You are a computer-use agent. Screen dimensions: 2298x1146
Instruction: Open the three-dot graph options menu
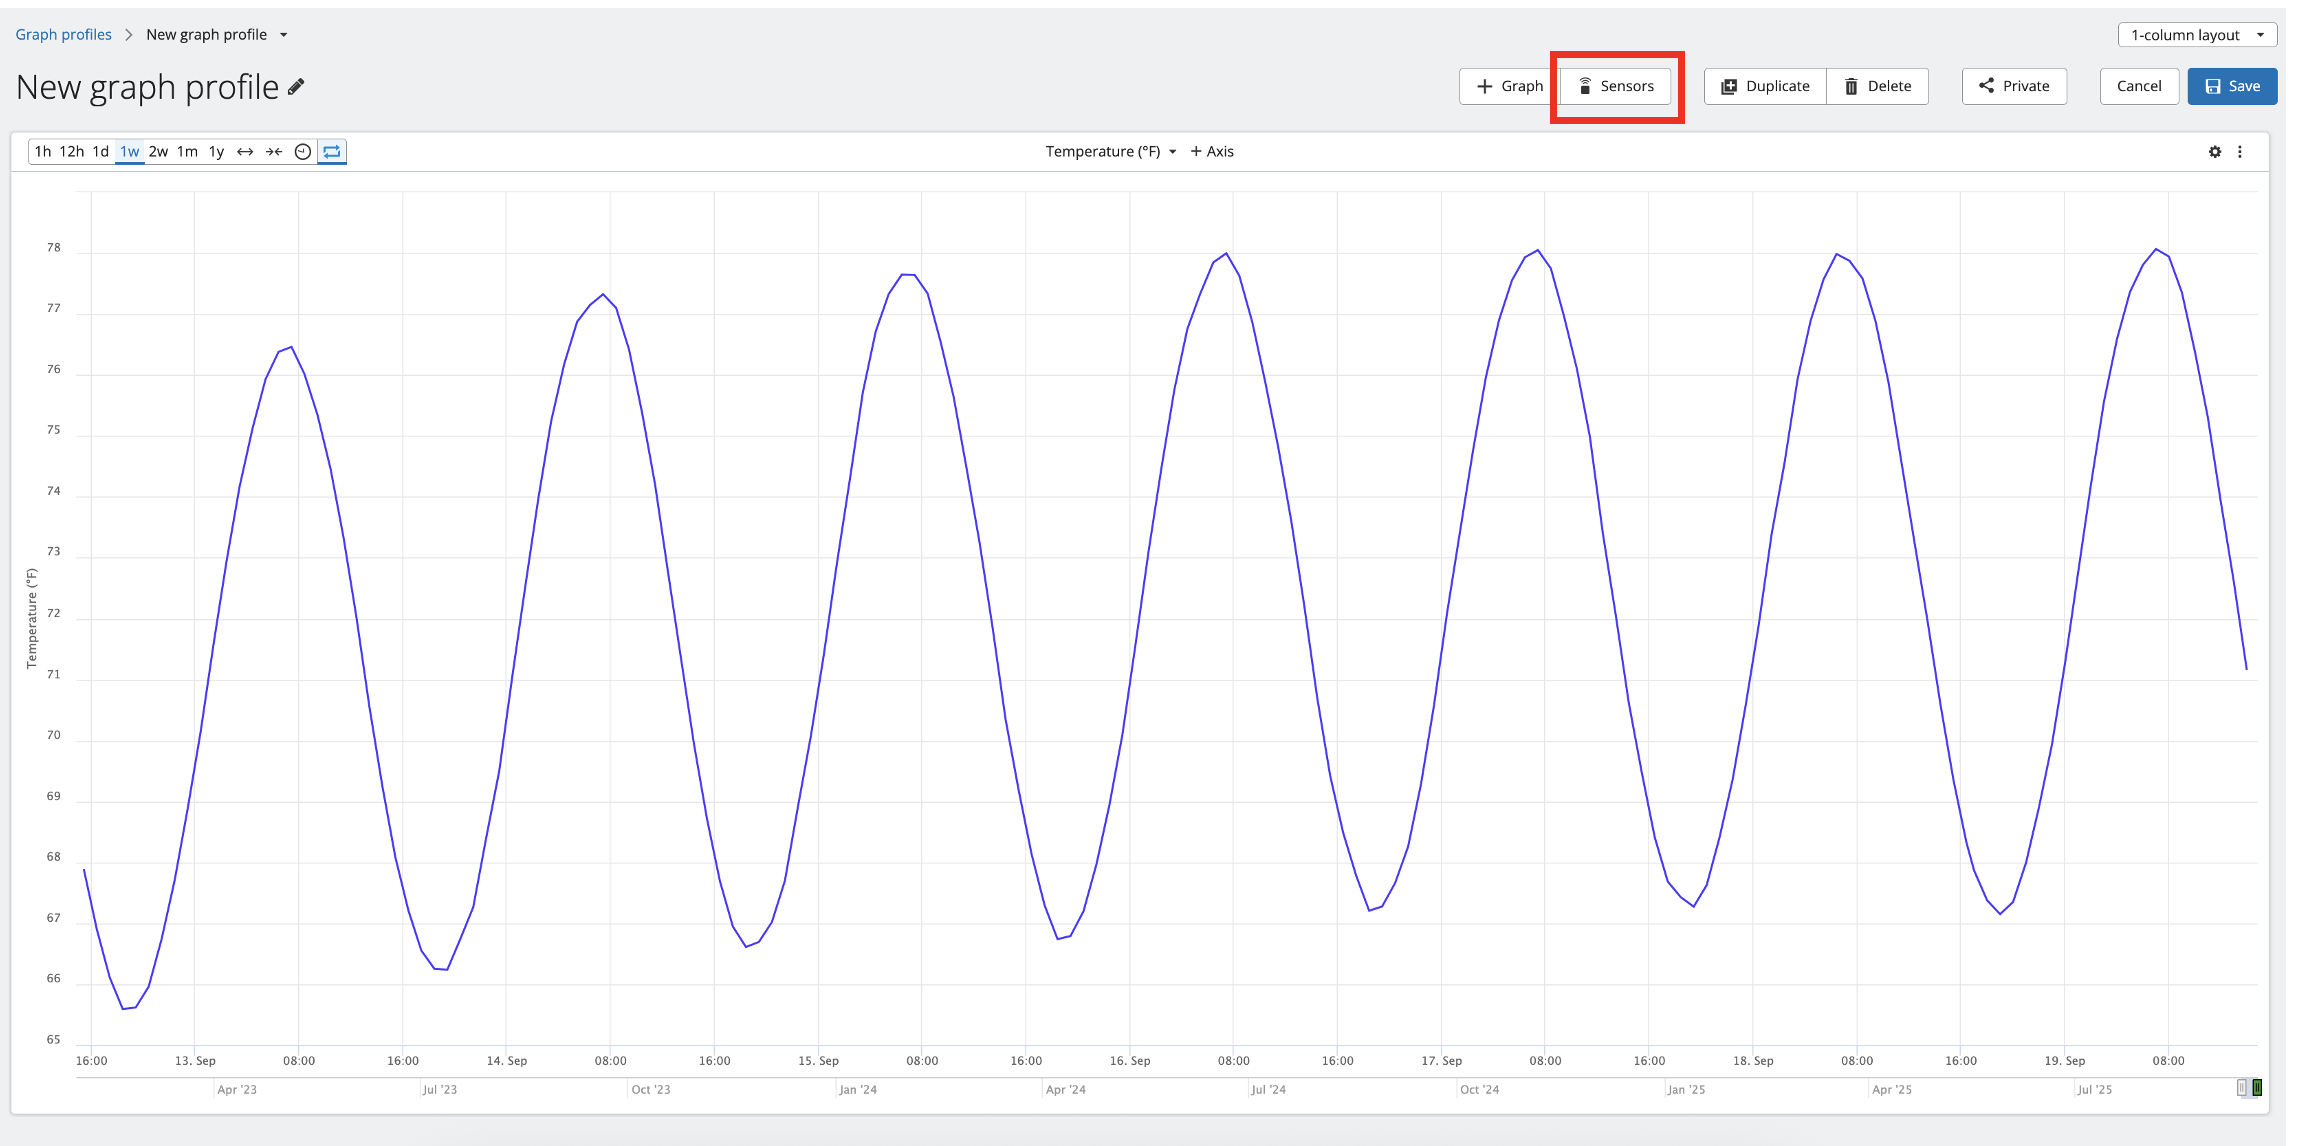coord(2240,152)
